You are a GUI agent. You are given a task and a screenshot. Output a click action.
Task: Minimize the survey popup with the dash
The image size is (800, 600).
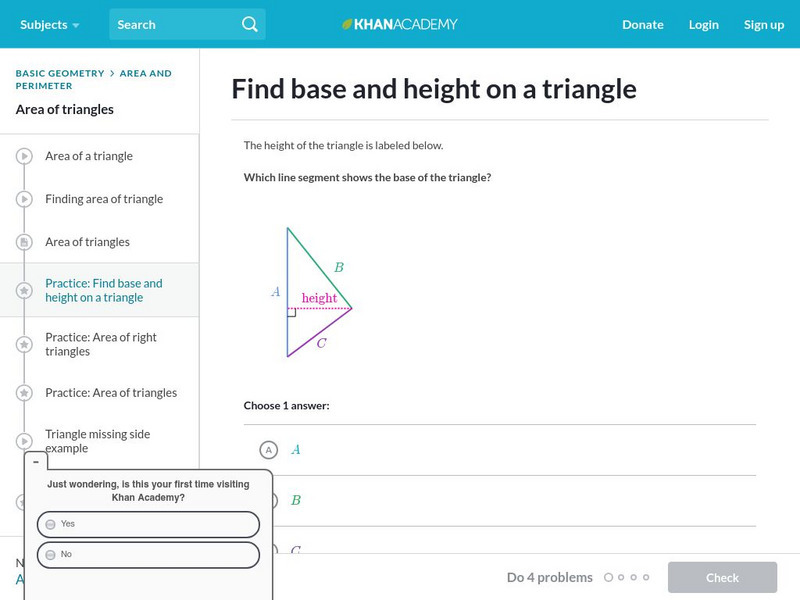tap(36, 462)
